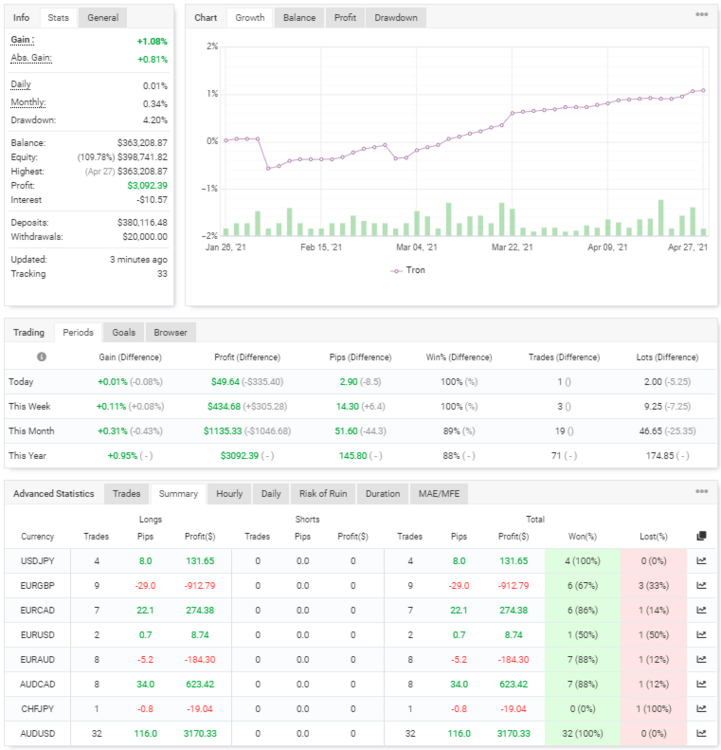
Task: Open the MAE/MFE tab
Action: point(439,494)
